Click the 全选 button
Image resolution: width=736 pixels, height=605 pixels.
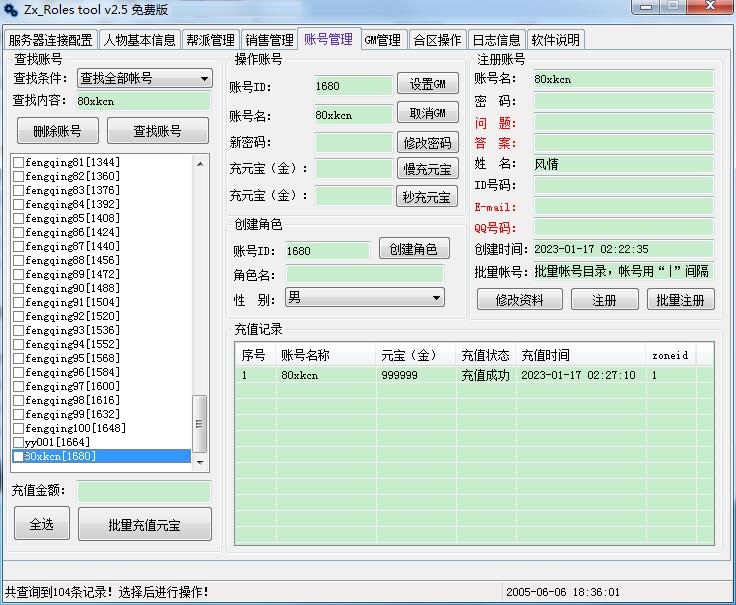click(42, 523)
